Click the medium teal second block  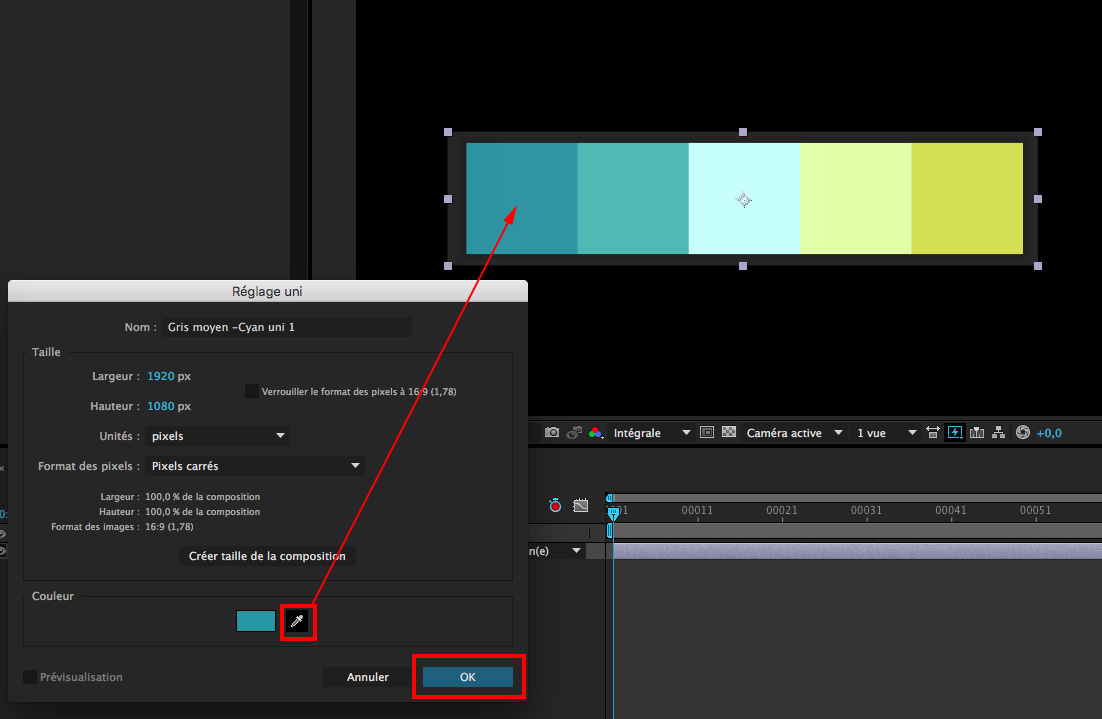(633, 198)
